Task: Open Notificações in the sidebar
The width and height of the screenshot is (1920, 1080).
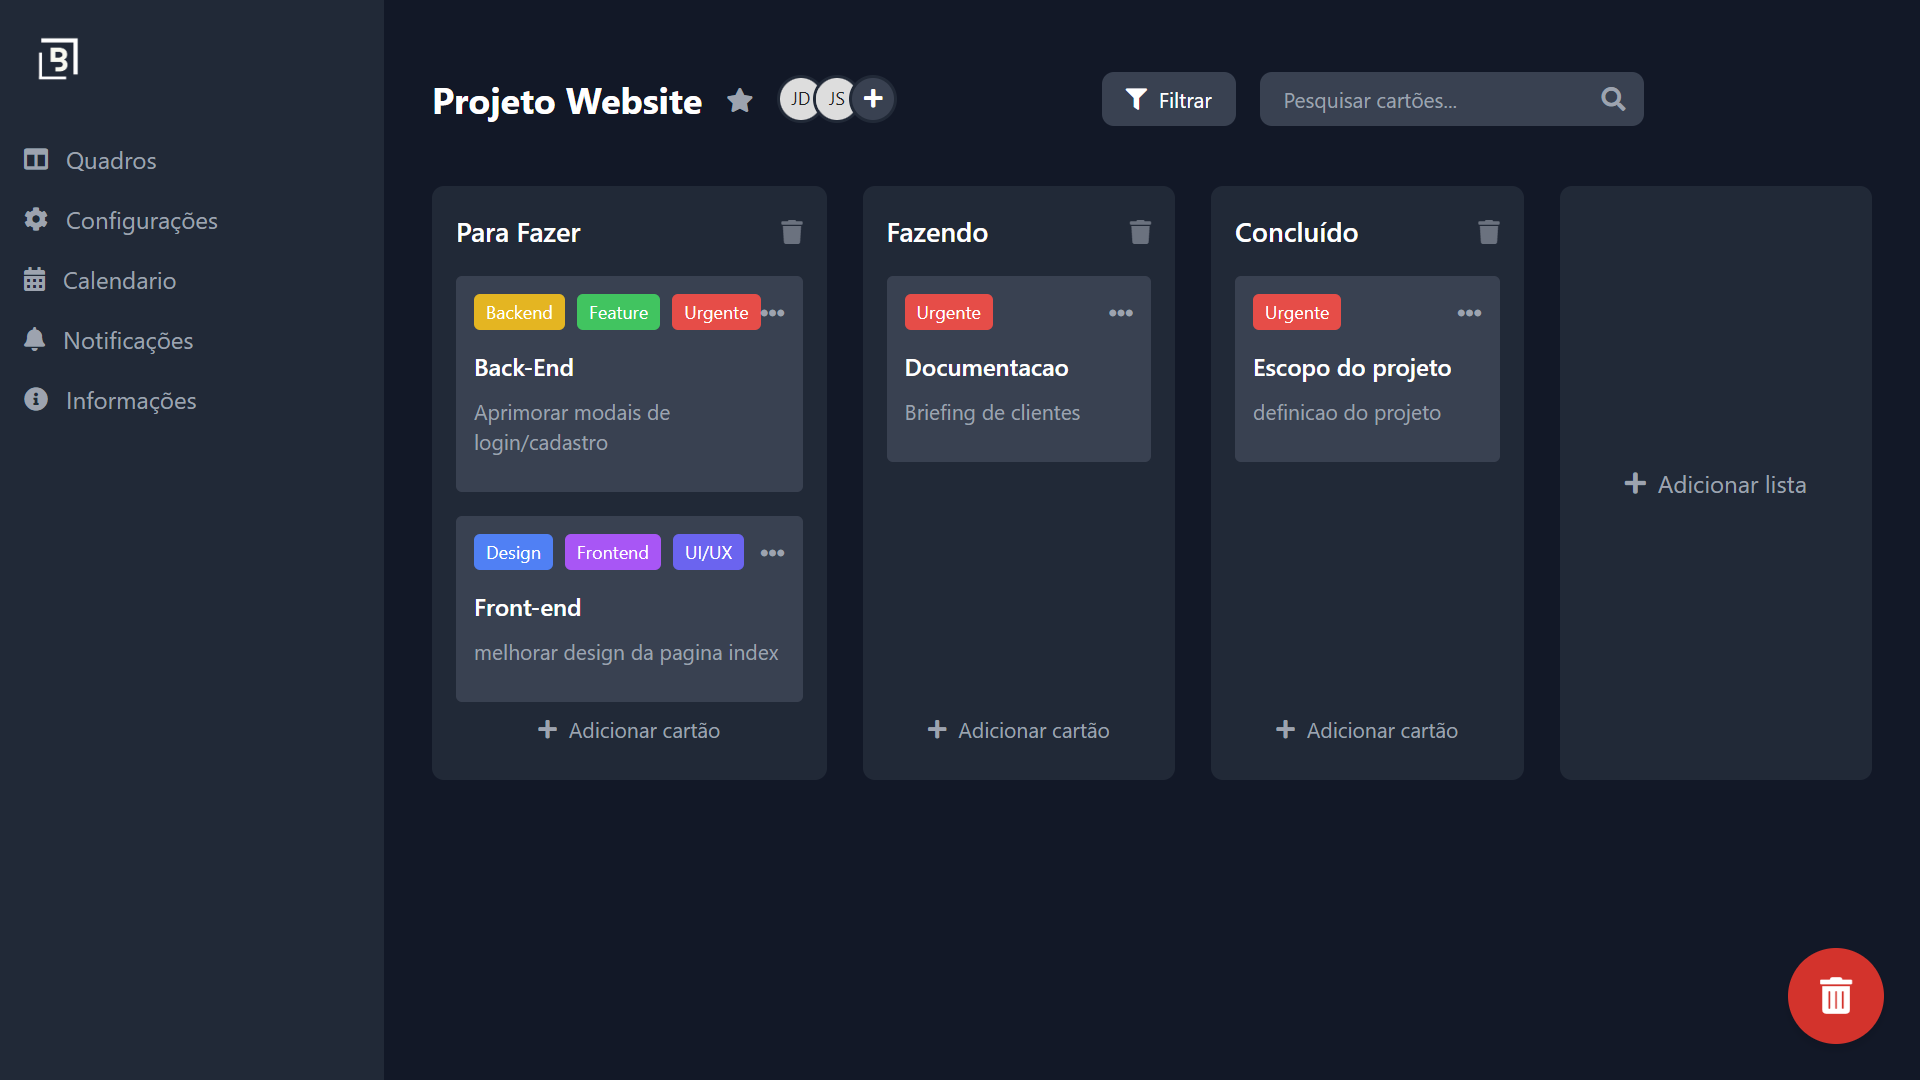Action: click(x=109, y=340)
